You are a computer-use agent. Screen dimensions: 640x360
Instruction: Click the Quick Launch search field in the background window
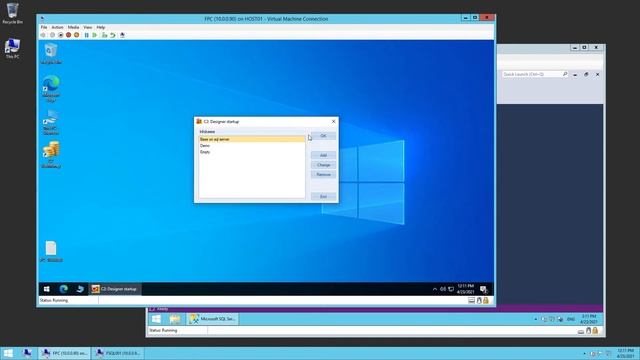[x=532, y=74]
